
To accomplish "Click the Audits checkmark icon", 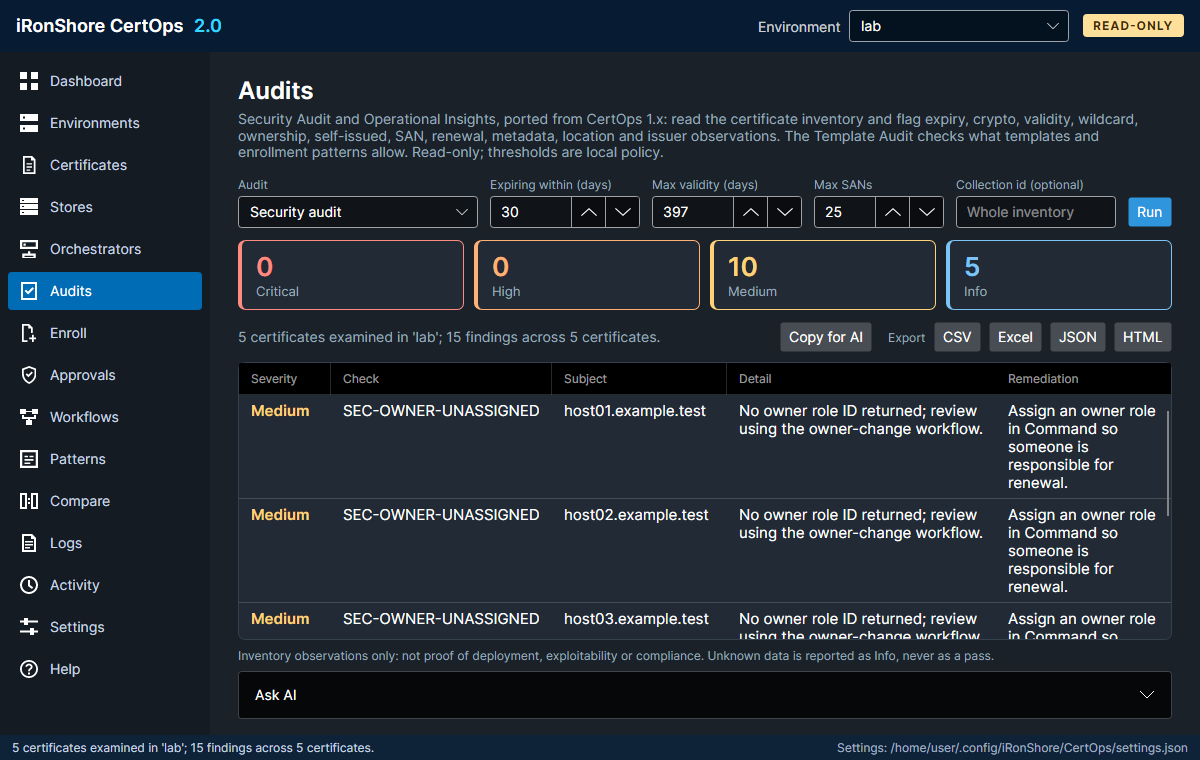I will point(29,291).
